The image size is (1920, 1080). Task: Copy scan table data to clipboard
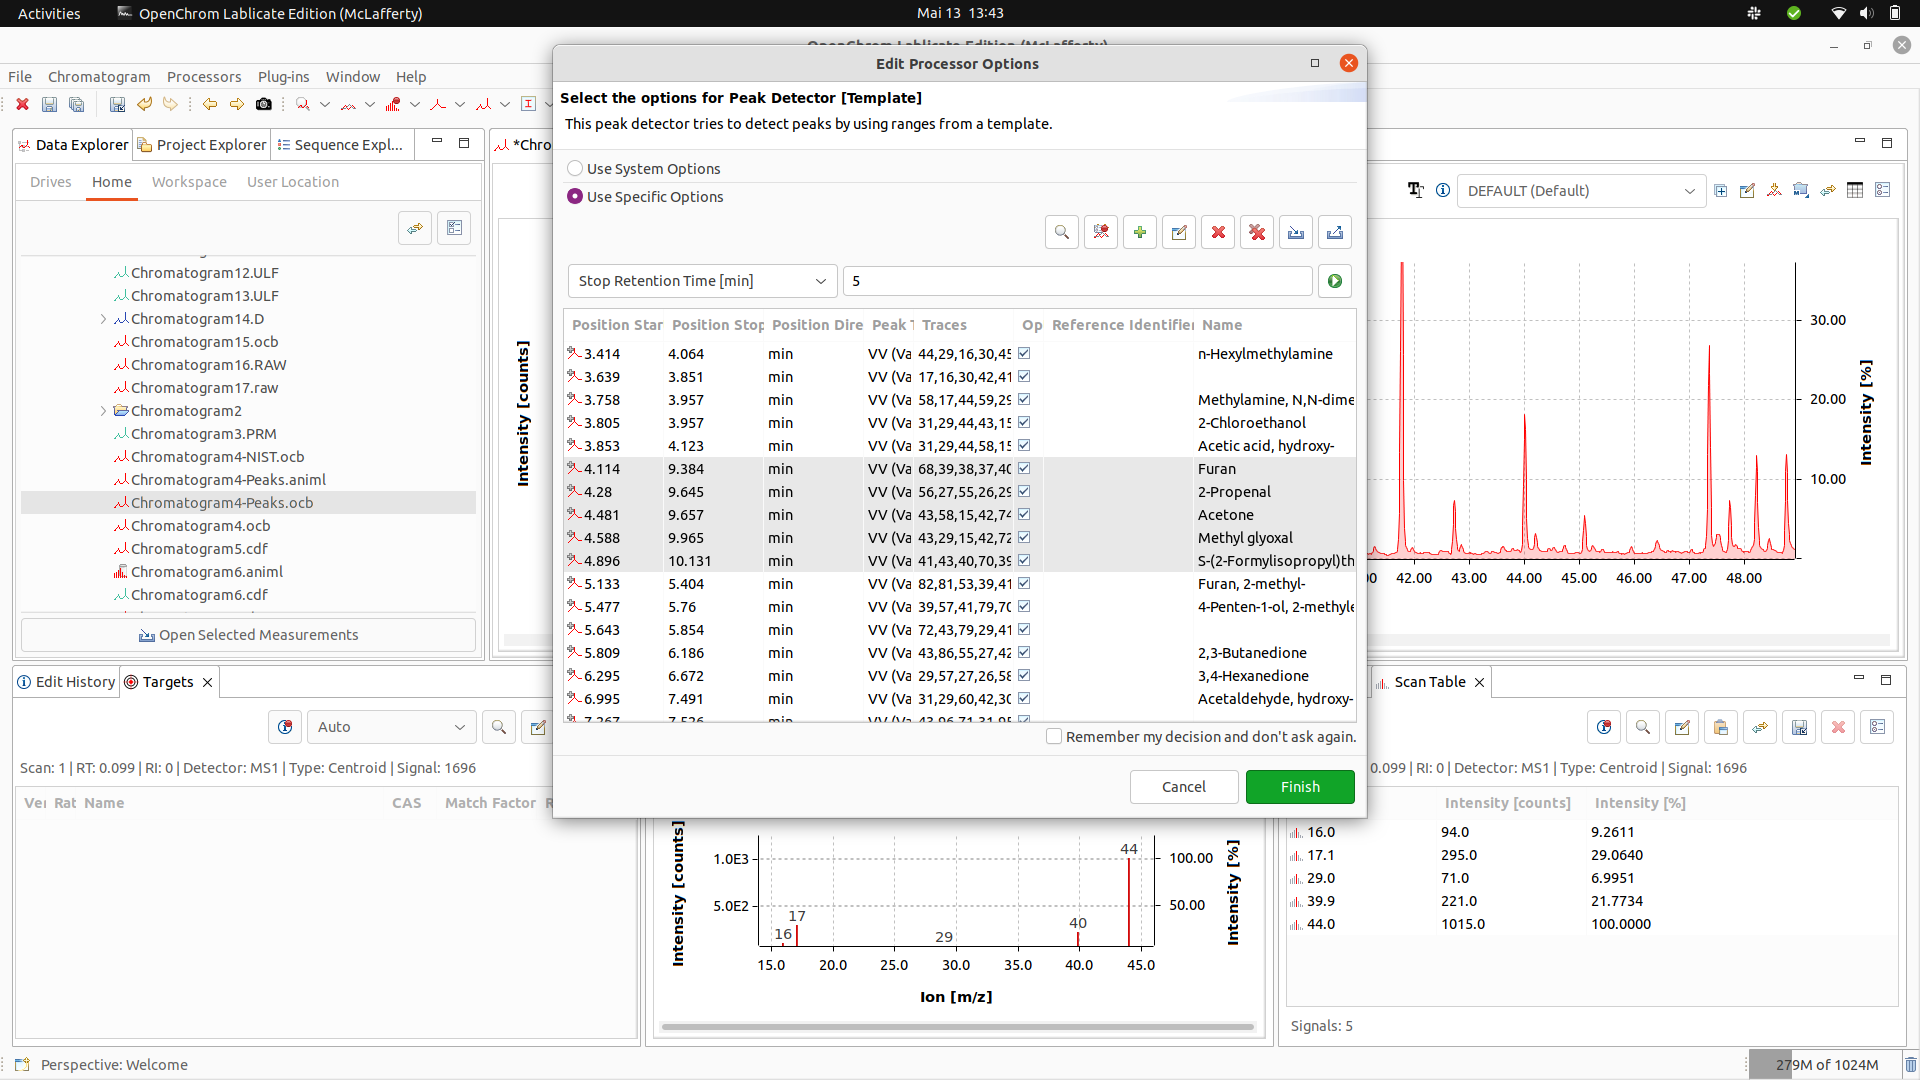pyautogui.click(x=1721, y=727)
